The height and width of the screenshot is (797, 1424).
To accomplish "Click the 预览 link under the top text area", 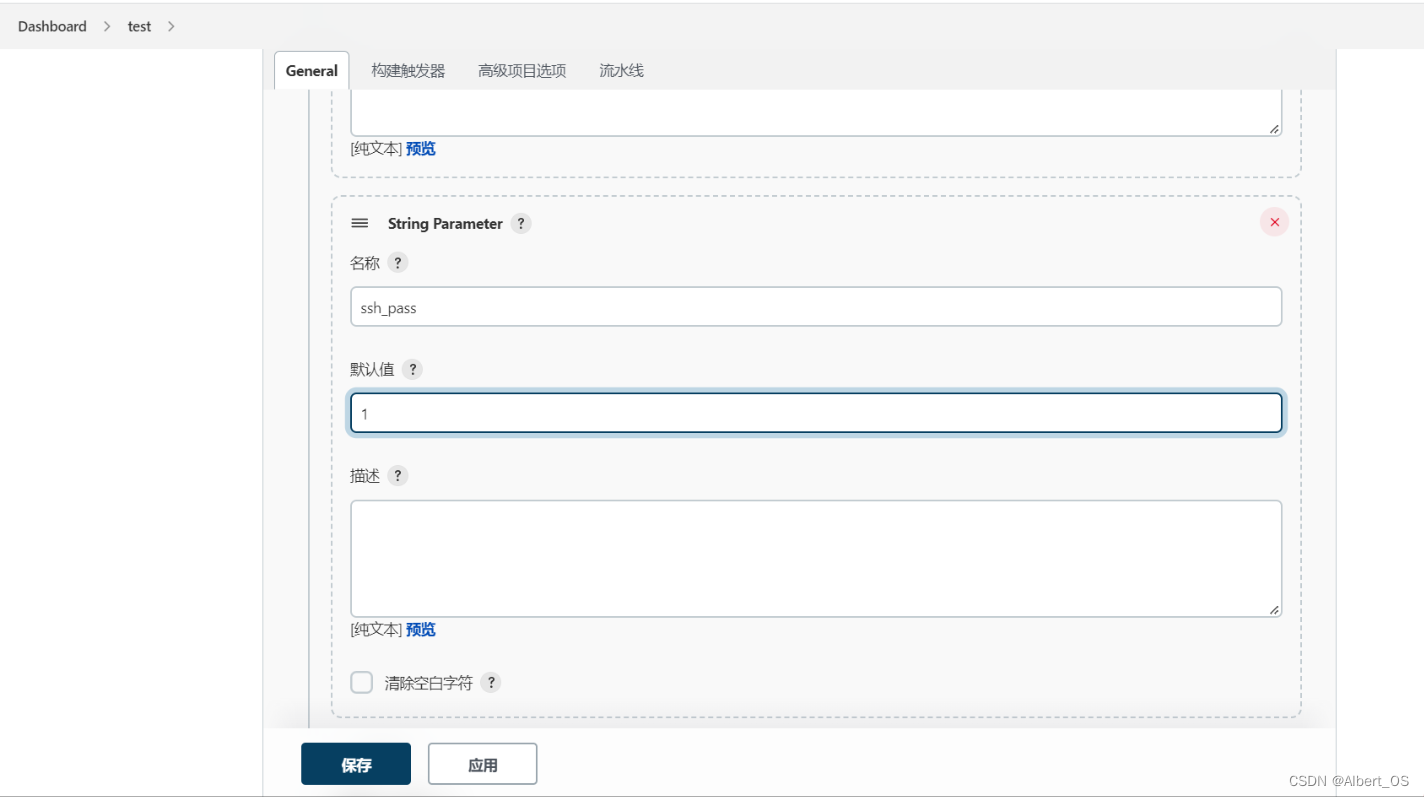I will tap(421, 149).
